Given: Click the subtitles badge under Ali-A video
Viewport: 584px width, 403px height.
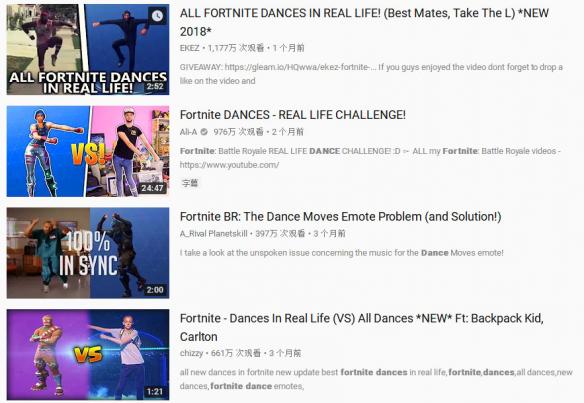Looking at the screenshot, I should coord(190,183).
